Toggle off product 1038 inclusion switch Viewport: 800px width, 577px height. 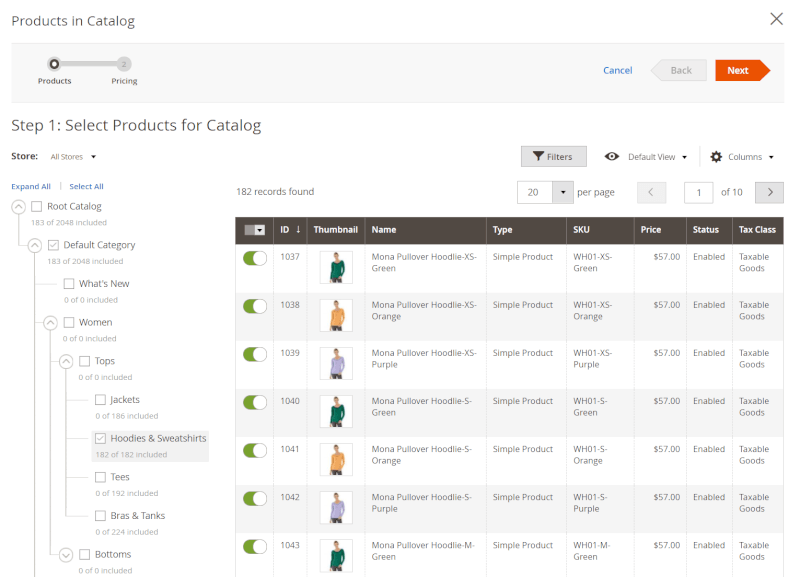click(255, 306)
